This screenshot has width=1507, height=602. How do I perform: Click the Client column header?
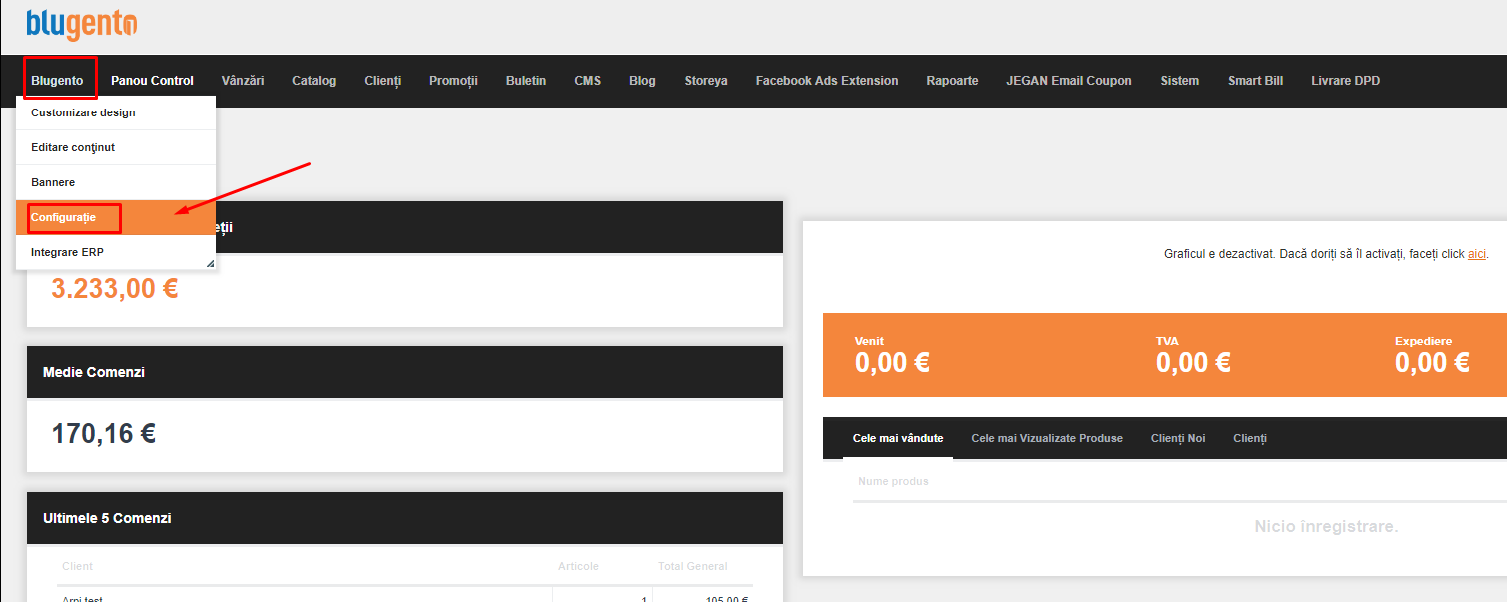click(x=77, y=566)
